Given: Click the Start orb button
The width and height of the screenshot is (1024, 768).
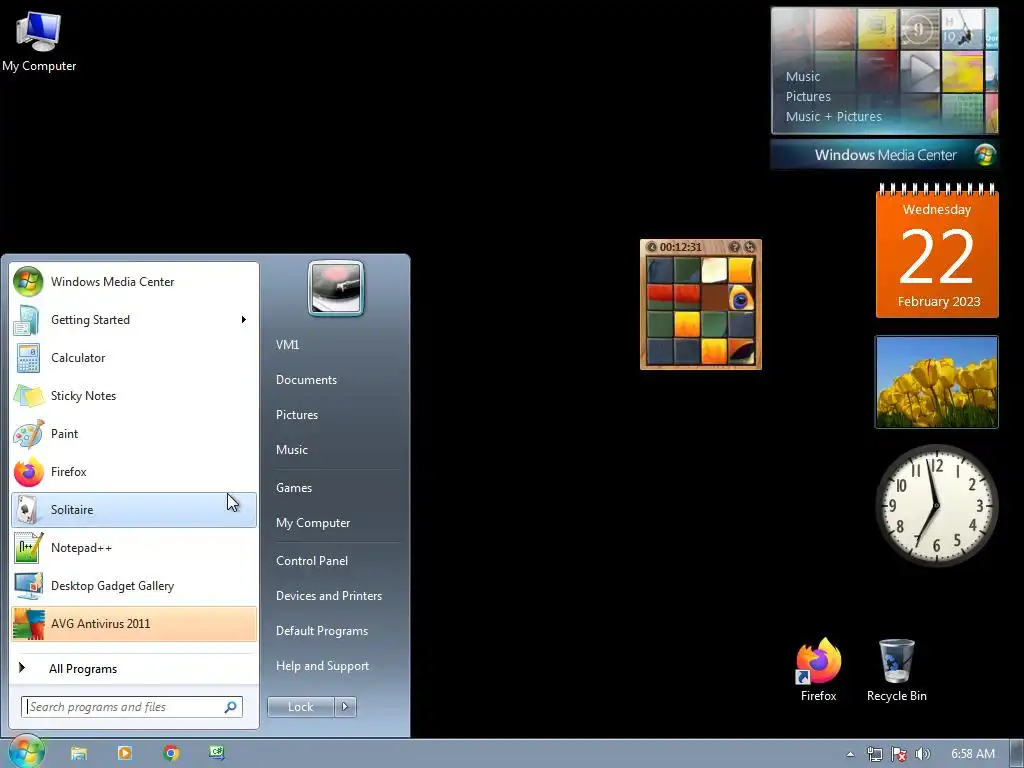Looking at the screenshot, I should pyautogui.click(x=26, y=752).
